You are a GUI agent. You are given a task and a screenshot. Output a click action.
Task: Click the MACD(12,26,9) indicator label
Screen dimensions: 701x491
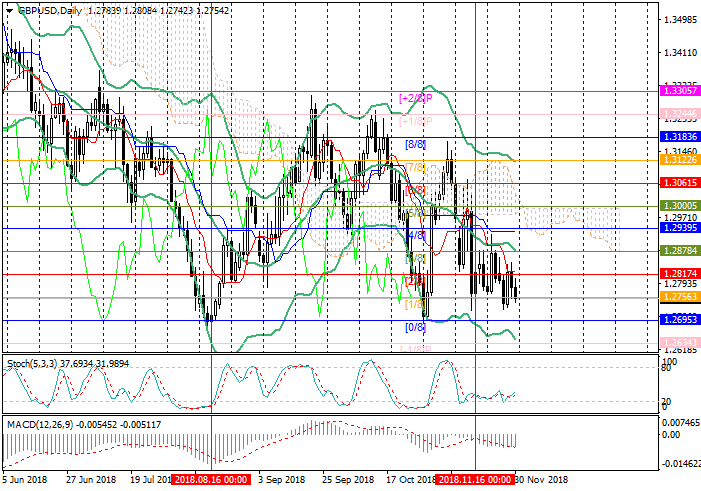coord(36,425)
